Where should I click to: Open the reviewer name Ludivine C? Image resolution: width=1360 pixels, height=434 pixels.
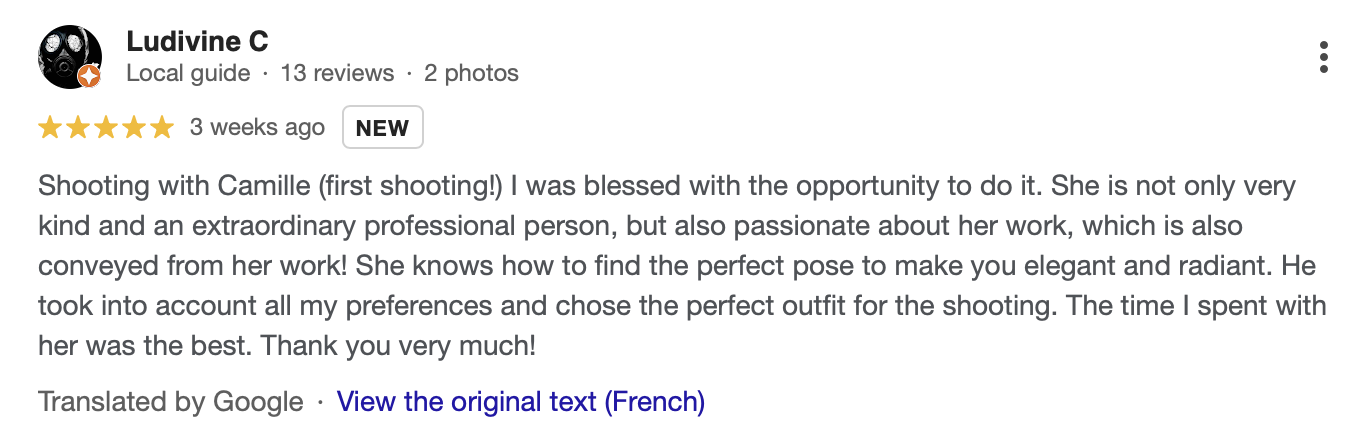pyautogui.click(x=197, y=42)
